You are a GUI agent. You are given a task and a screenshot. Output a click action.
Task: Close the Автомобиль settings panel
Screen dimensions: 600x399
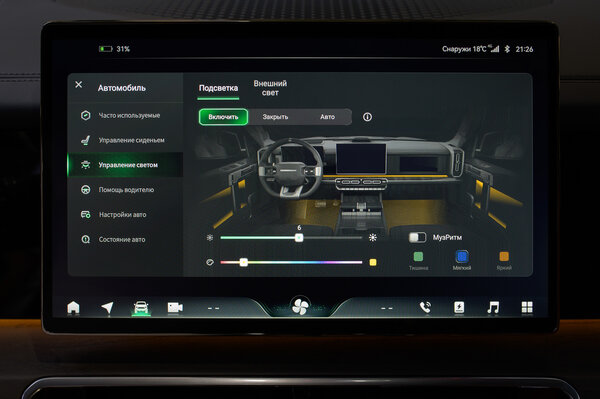tap(78, 85)
